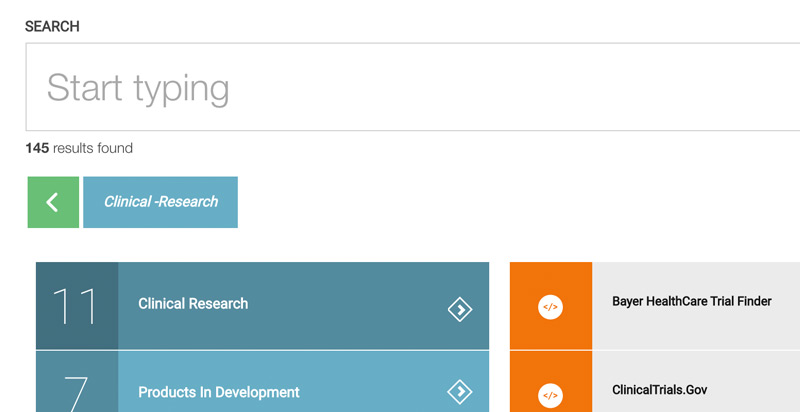
Task: Click the bold '145' results number
Action: (x=37, y=148)
